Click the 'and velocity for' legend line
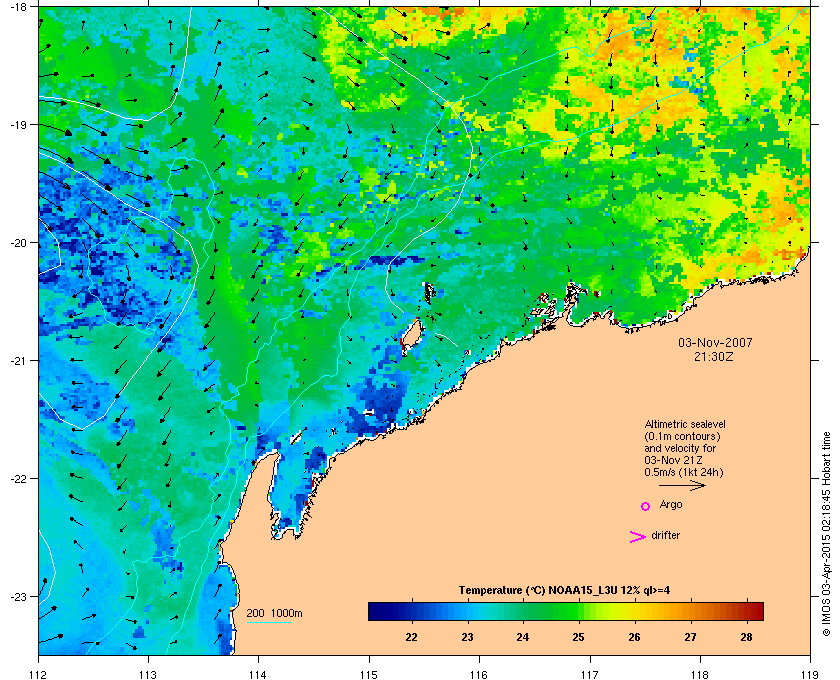This screenshot has height=680, width=840. [x=680, y=448]
